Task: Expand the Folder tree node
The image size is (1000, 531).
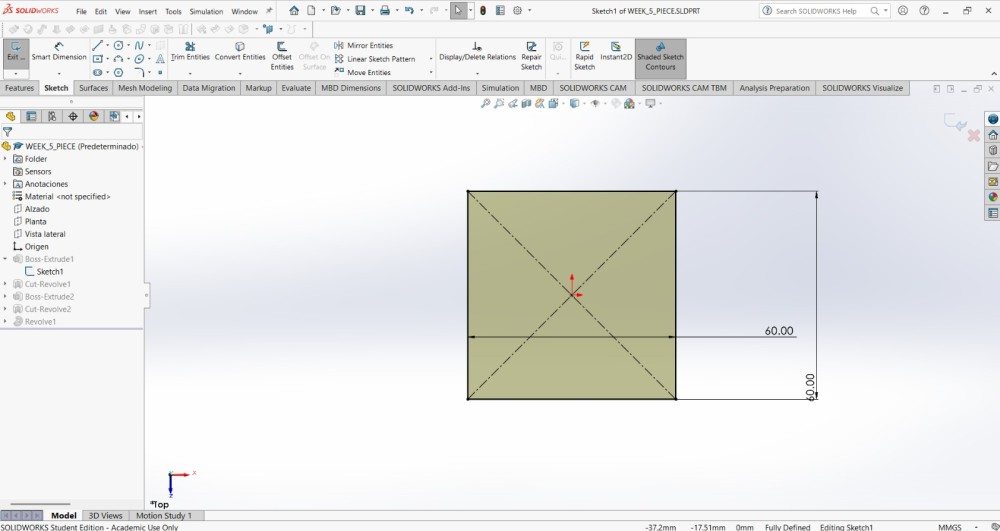Action: tap(5, 159)
